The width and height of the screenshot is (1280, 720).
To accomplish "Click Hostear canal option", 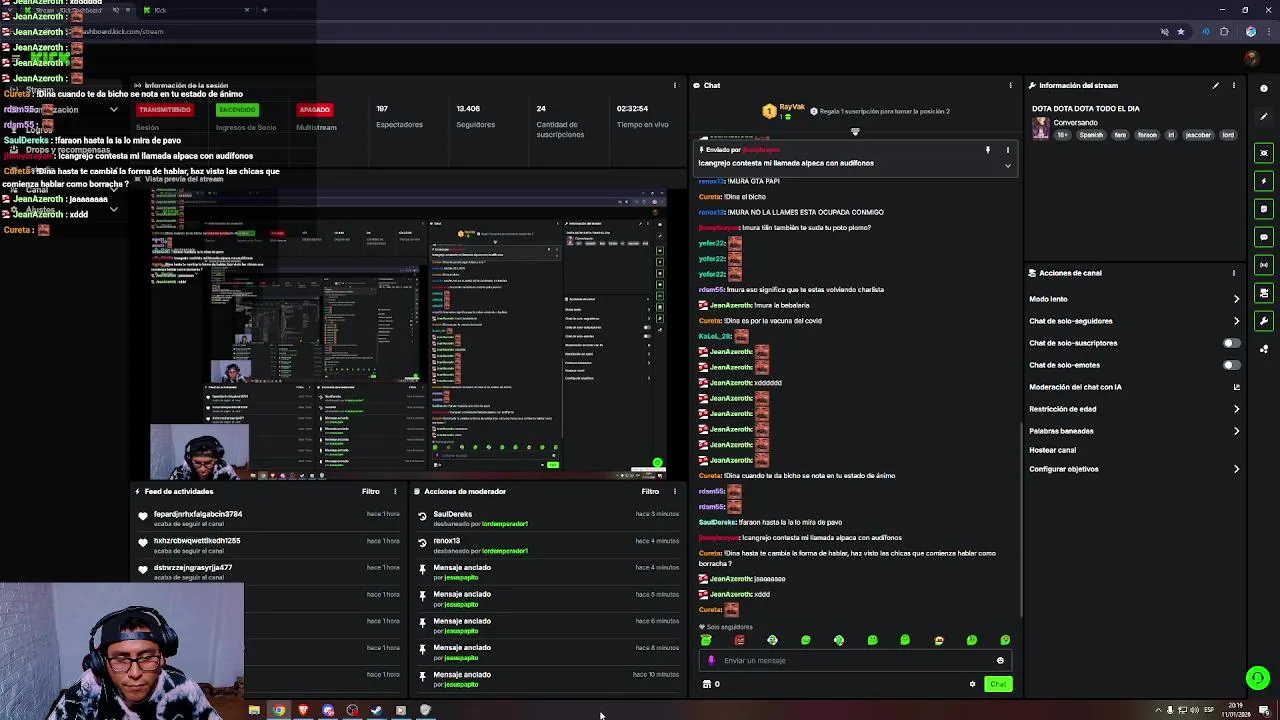I will click(1052, 450).
